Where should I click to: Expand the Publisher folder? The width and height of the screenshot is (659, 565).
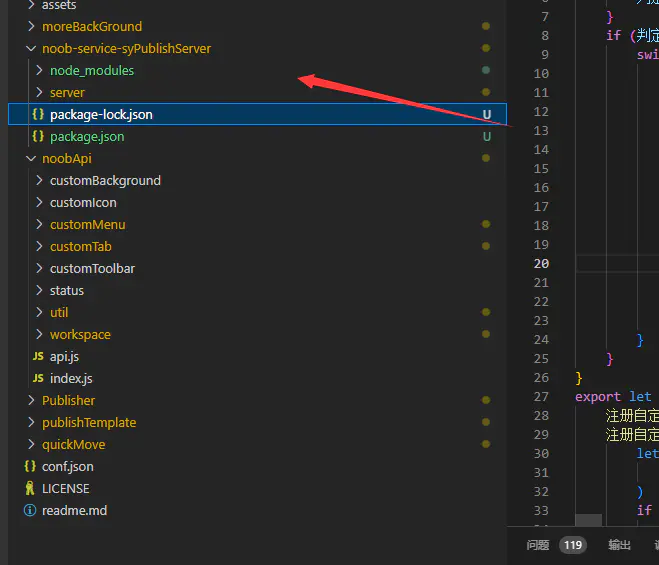(30, 401)
